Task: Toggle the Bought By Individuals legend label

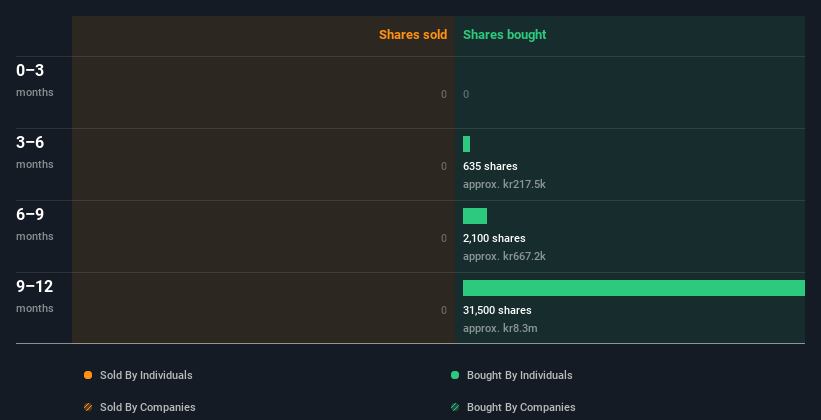Action: 519,375
